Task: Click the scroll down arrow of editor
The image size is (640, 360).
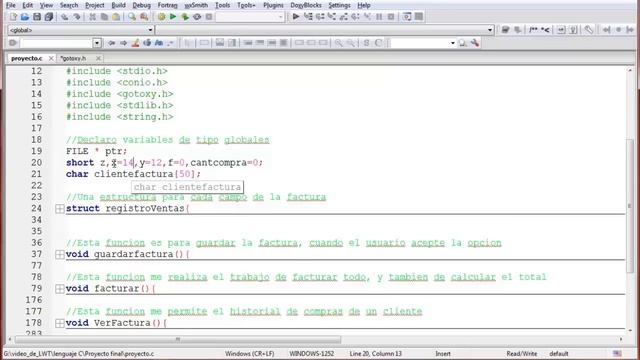Action: click(x=630, y=330)
